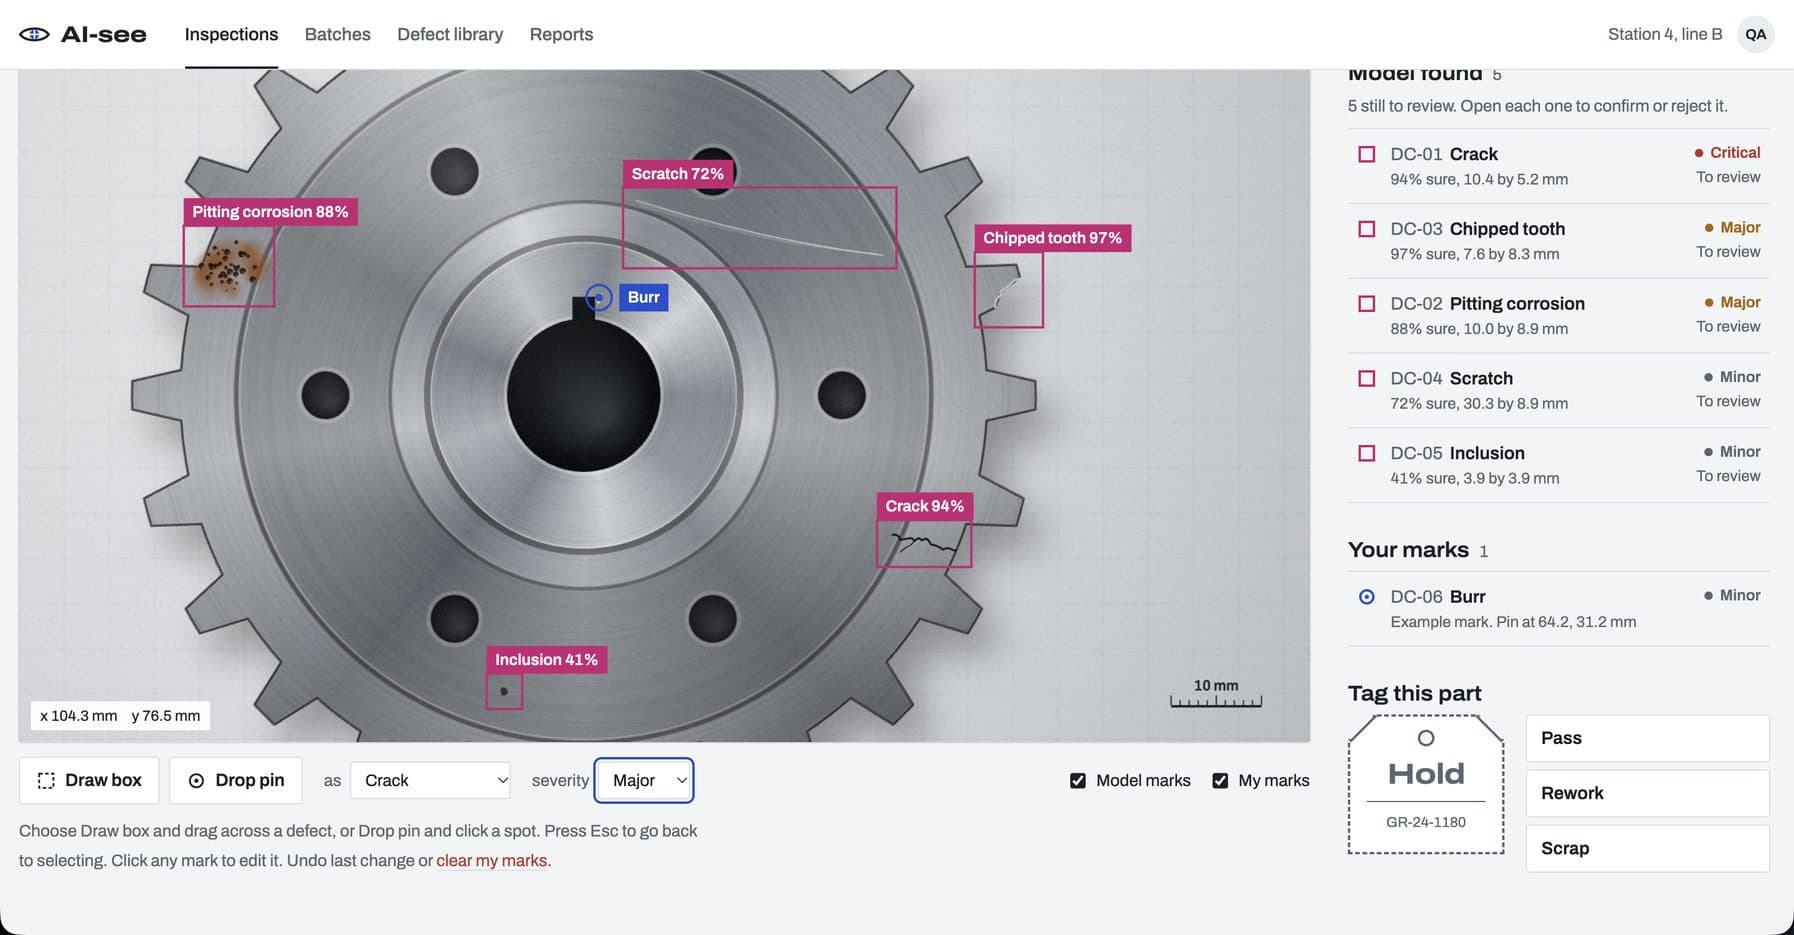
Task: Check the DC-02 Pitting corrosion review box
Action: pos(1367,303)
